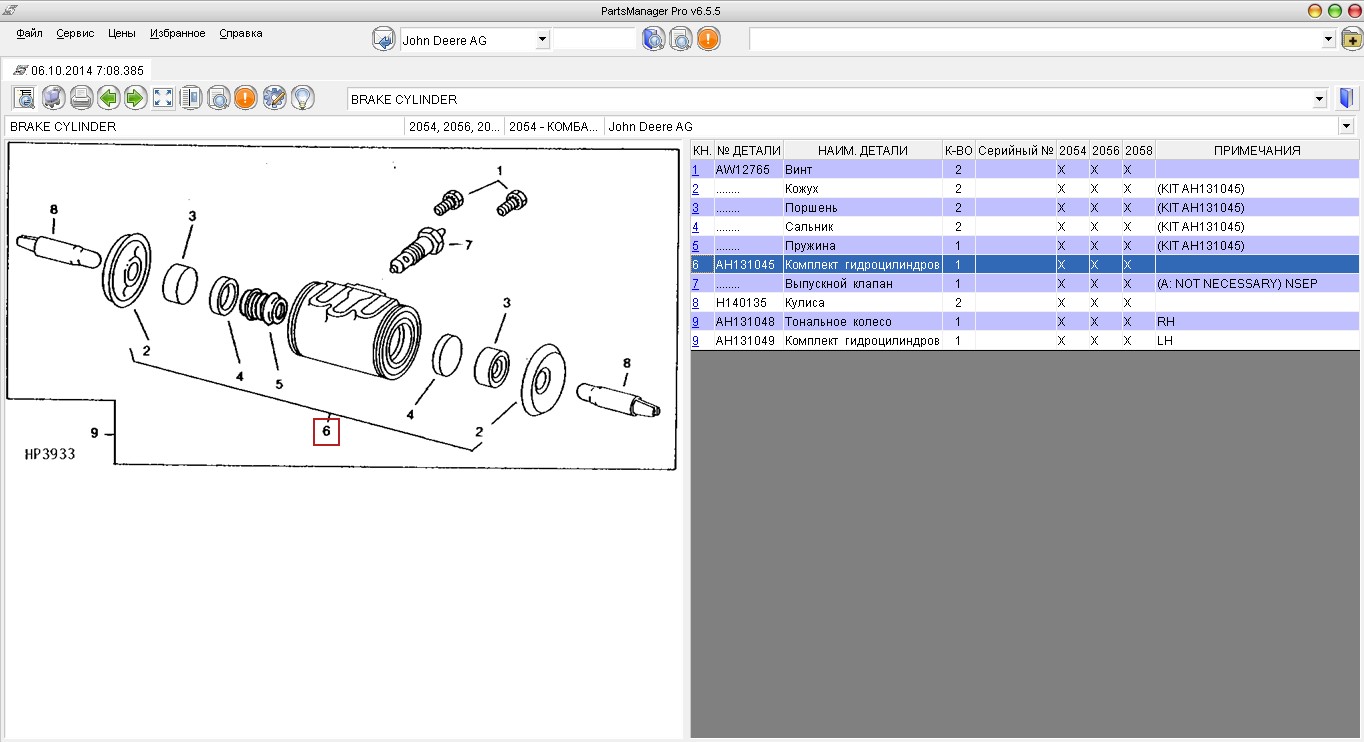Image resolution: width=1364 pixels, height=742 pixels.
Task: Click the shopping cart icon
Action: point(53,98)
